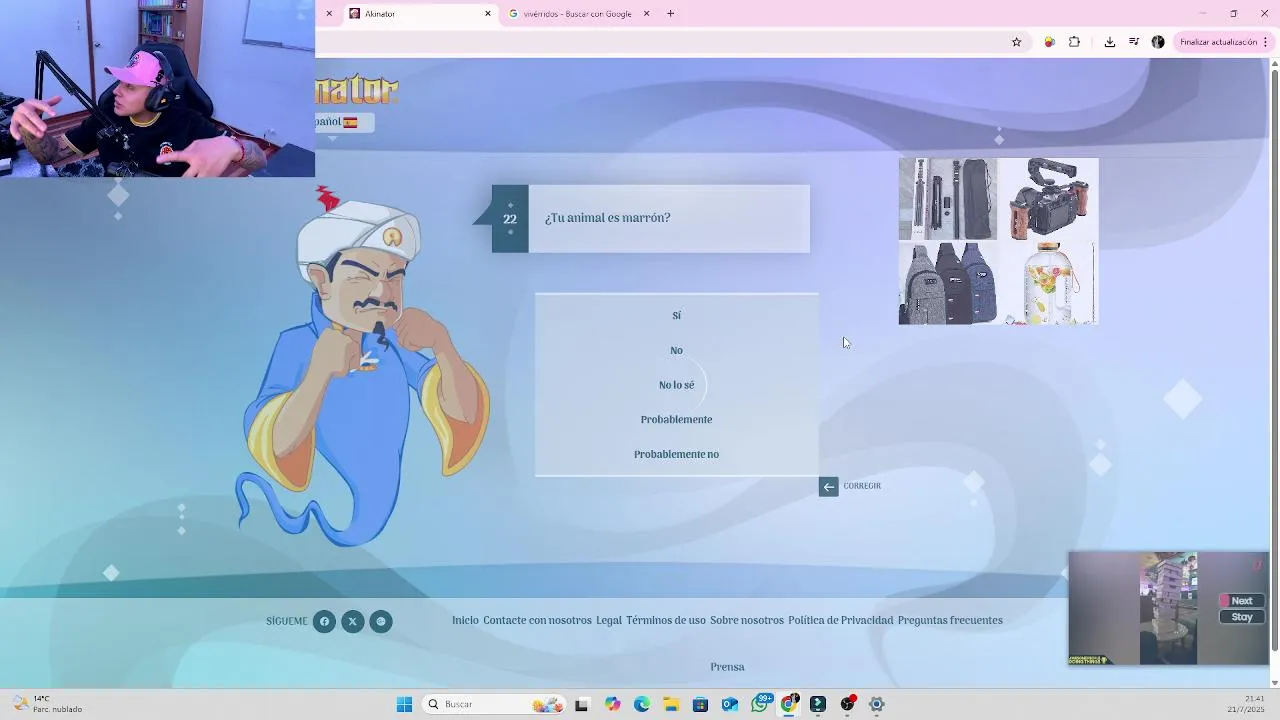Answer No lo sé
1280x720 pixels.
(x=676, y=385)
